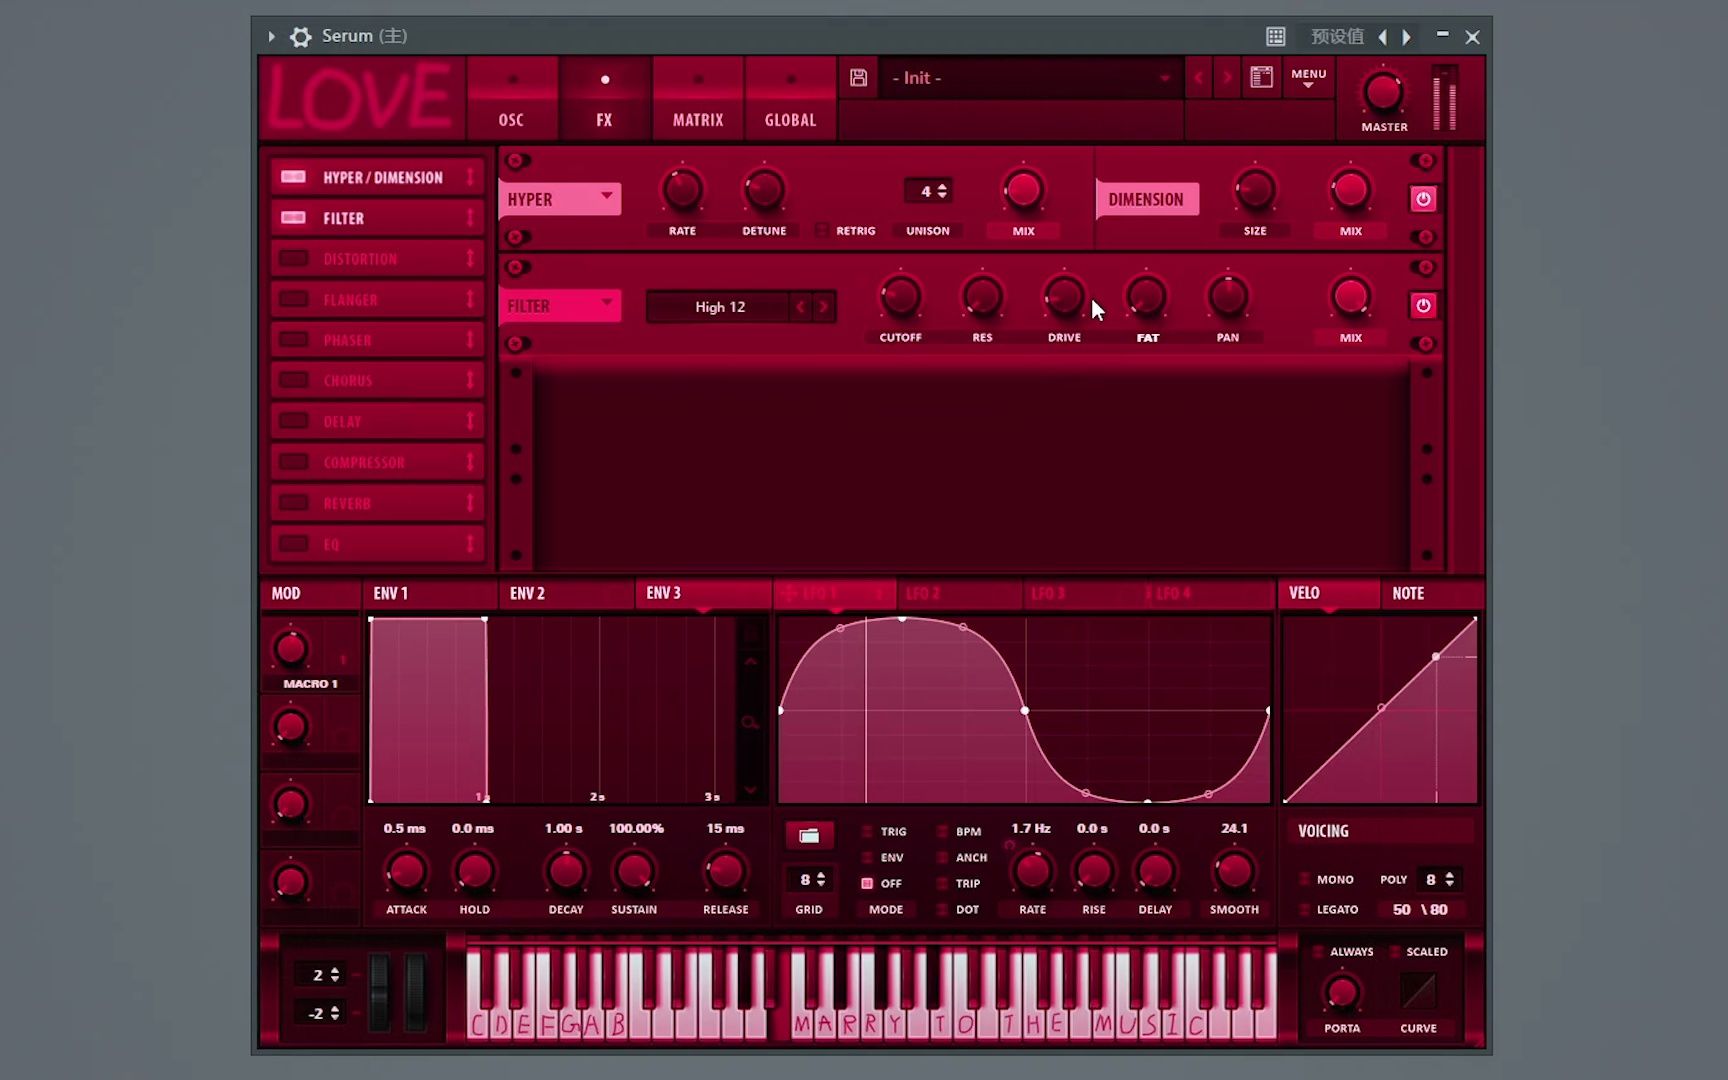1728x1080 pixels.
Task: Switch to the OSC tab
Action: [511, 98]
